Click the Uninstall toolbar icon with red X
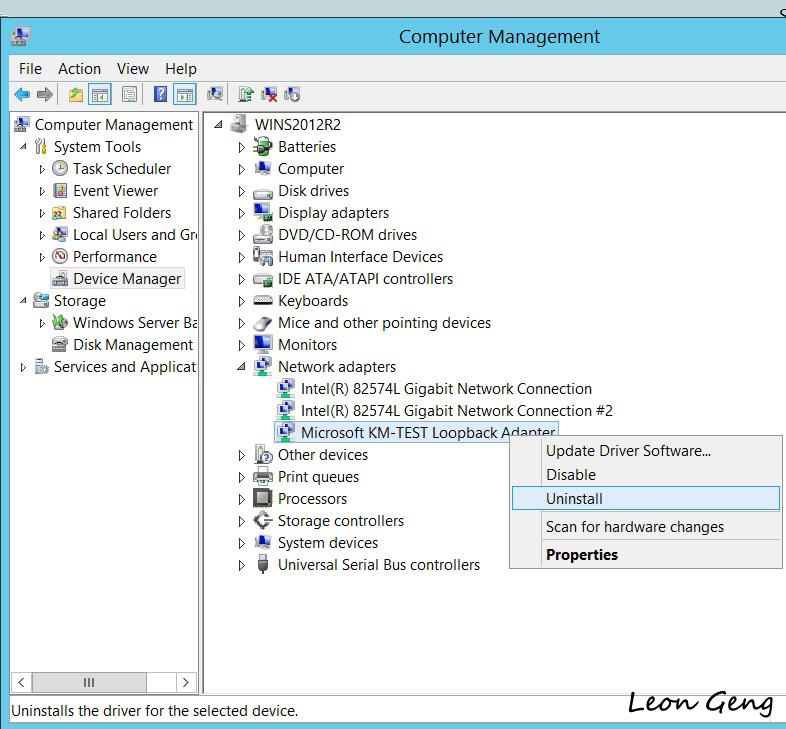Image resolution: width=786 pixels, height=729 pixels. [x=269, y=94]
